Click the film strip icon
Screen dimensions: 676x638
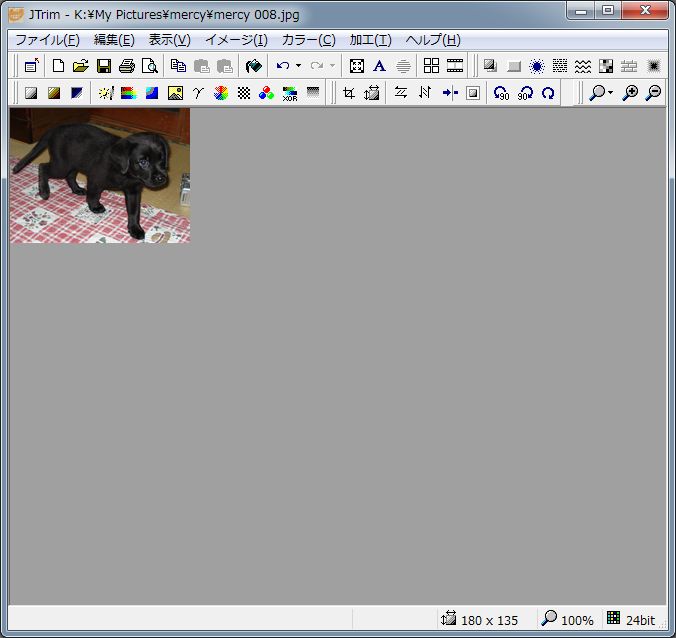coord(454,66)
